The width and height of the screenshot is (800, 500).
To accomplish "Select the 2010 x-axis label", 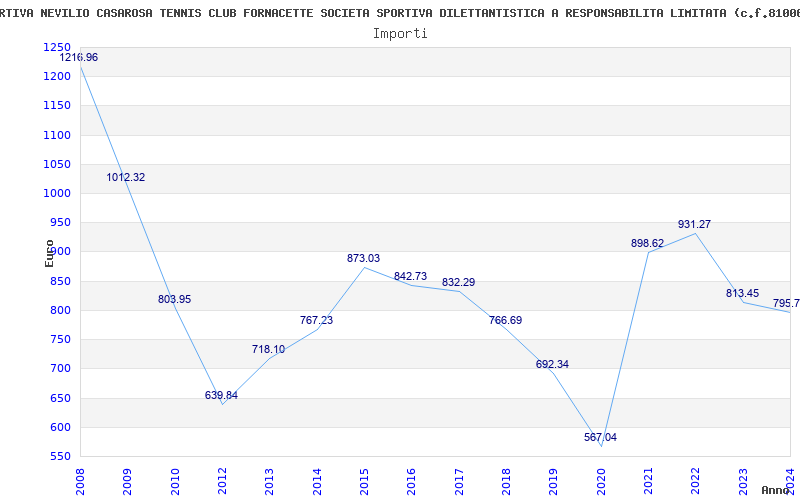I will coord(174,482).
